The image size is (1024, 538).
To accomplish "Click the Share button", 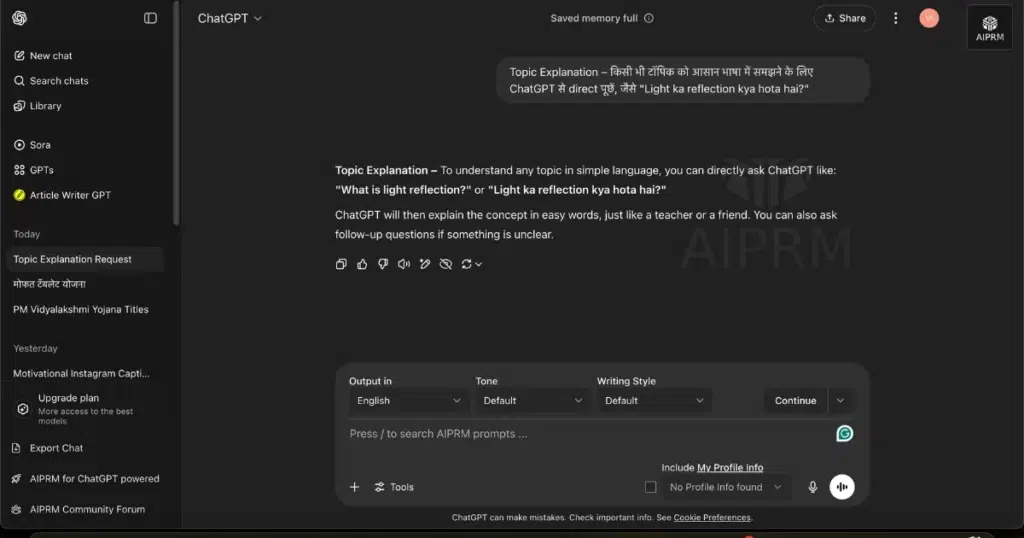I will [844, 18].
